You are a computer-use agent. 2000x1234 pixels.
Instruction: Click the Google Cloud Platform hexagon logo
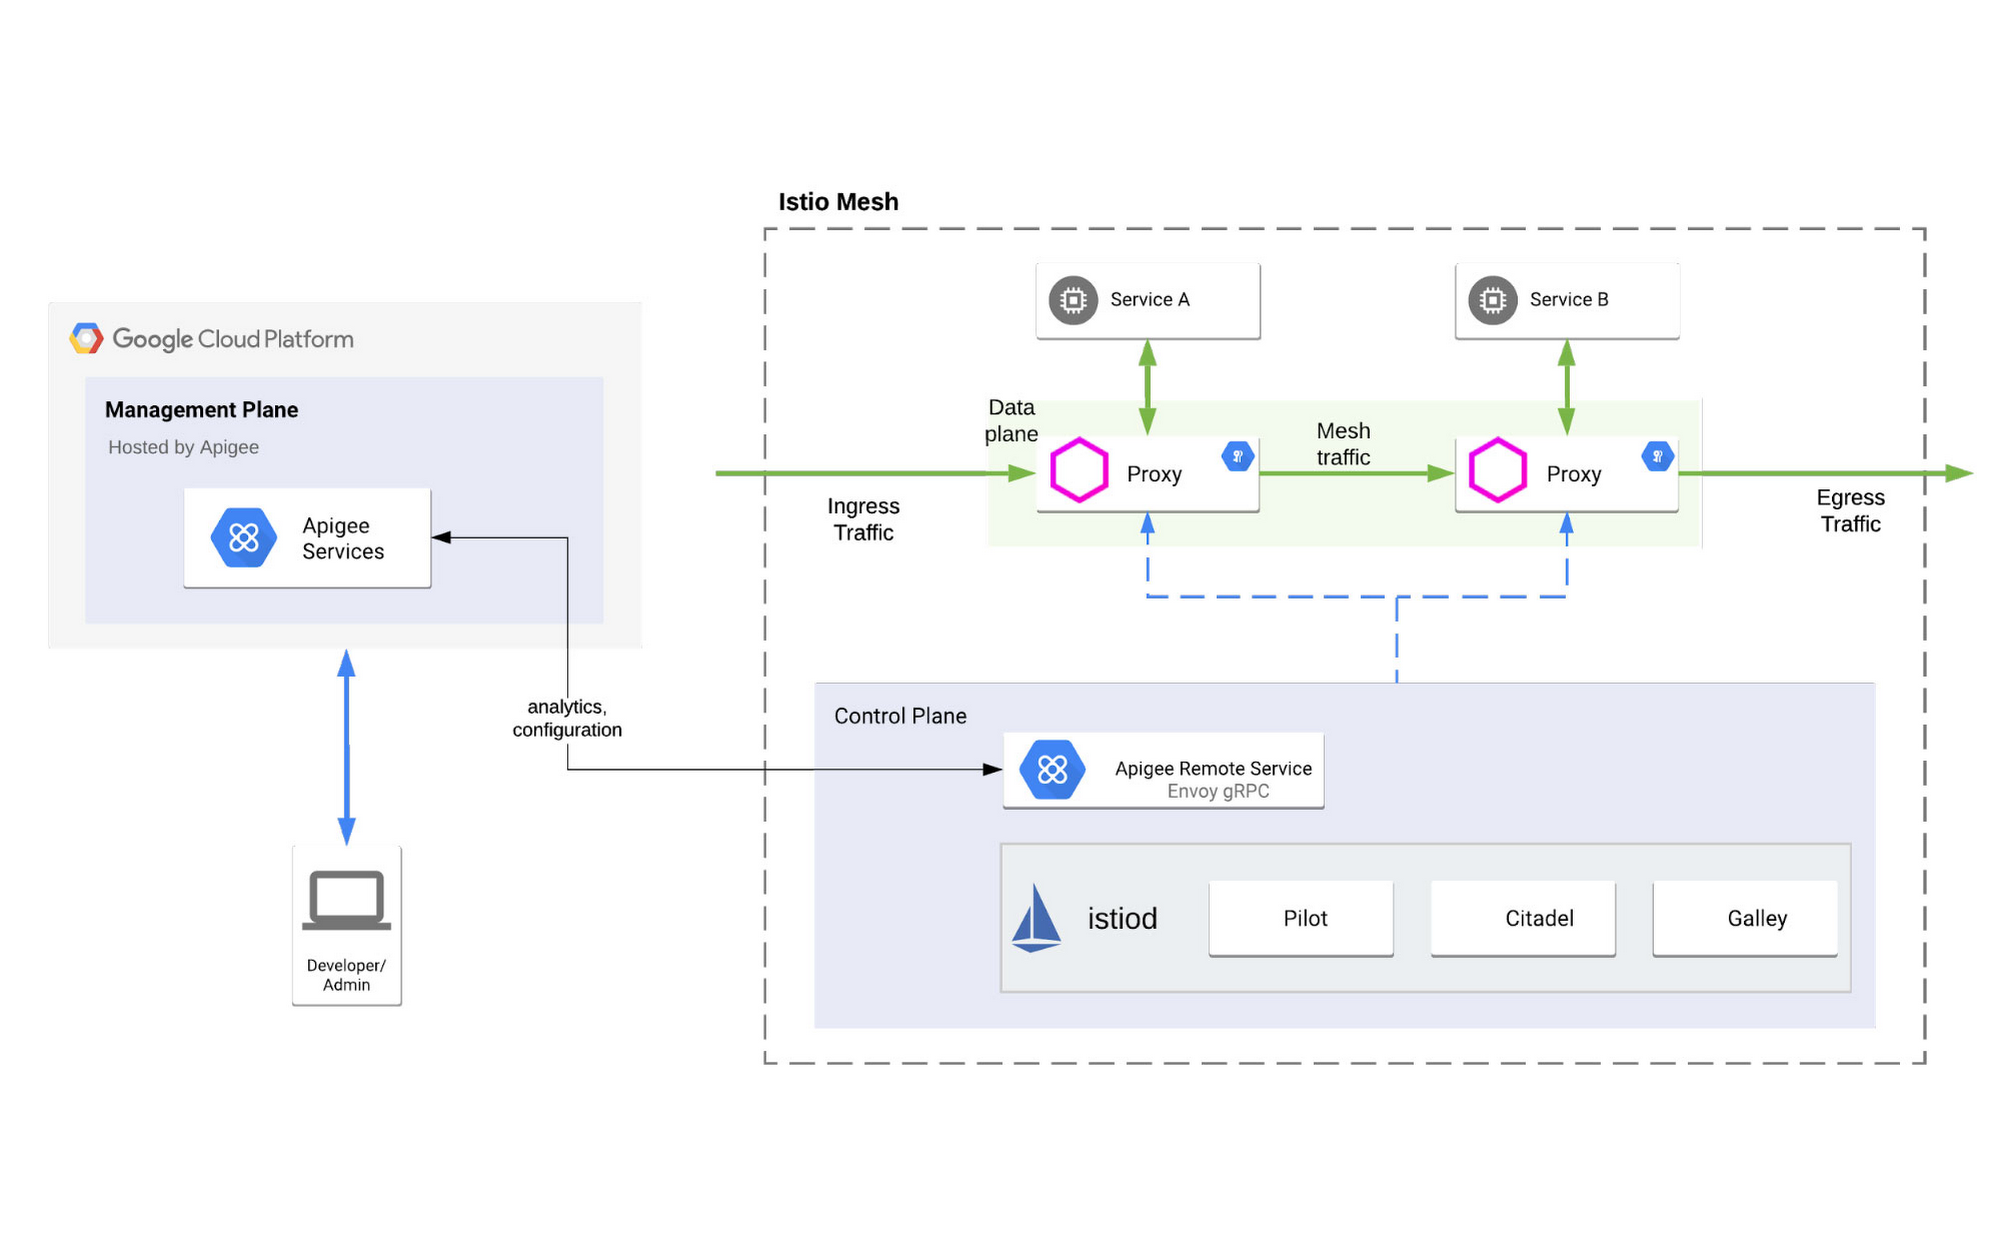pos(86,338)
